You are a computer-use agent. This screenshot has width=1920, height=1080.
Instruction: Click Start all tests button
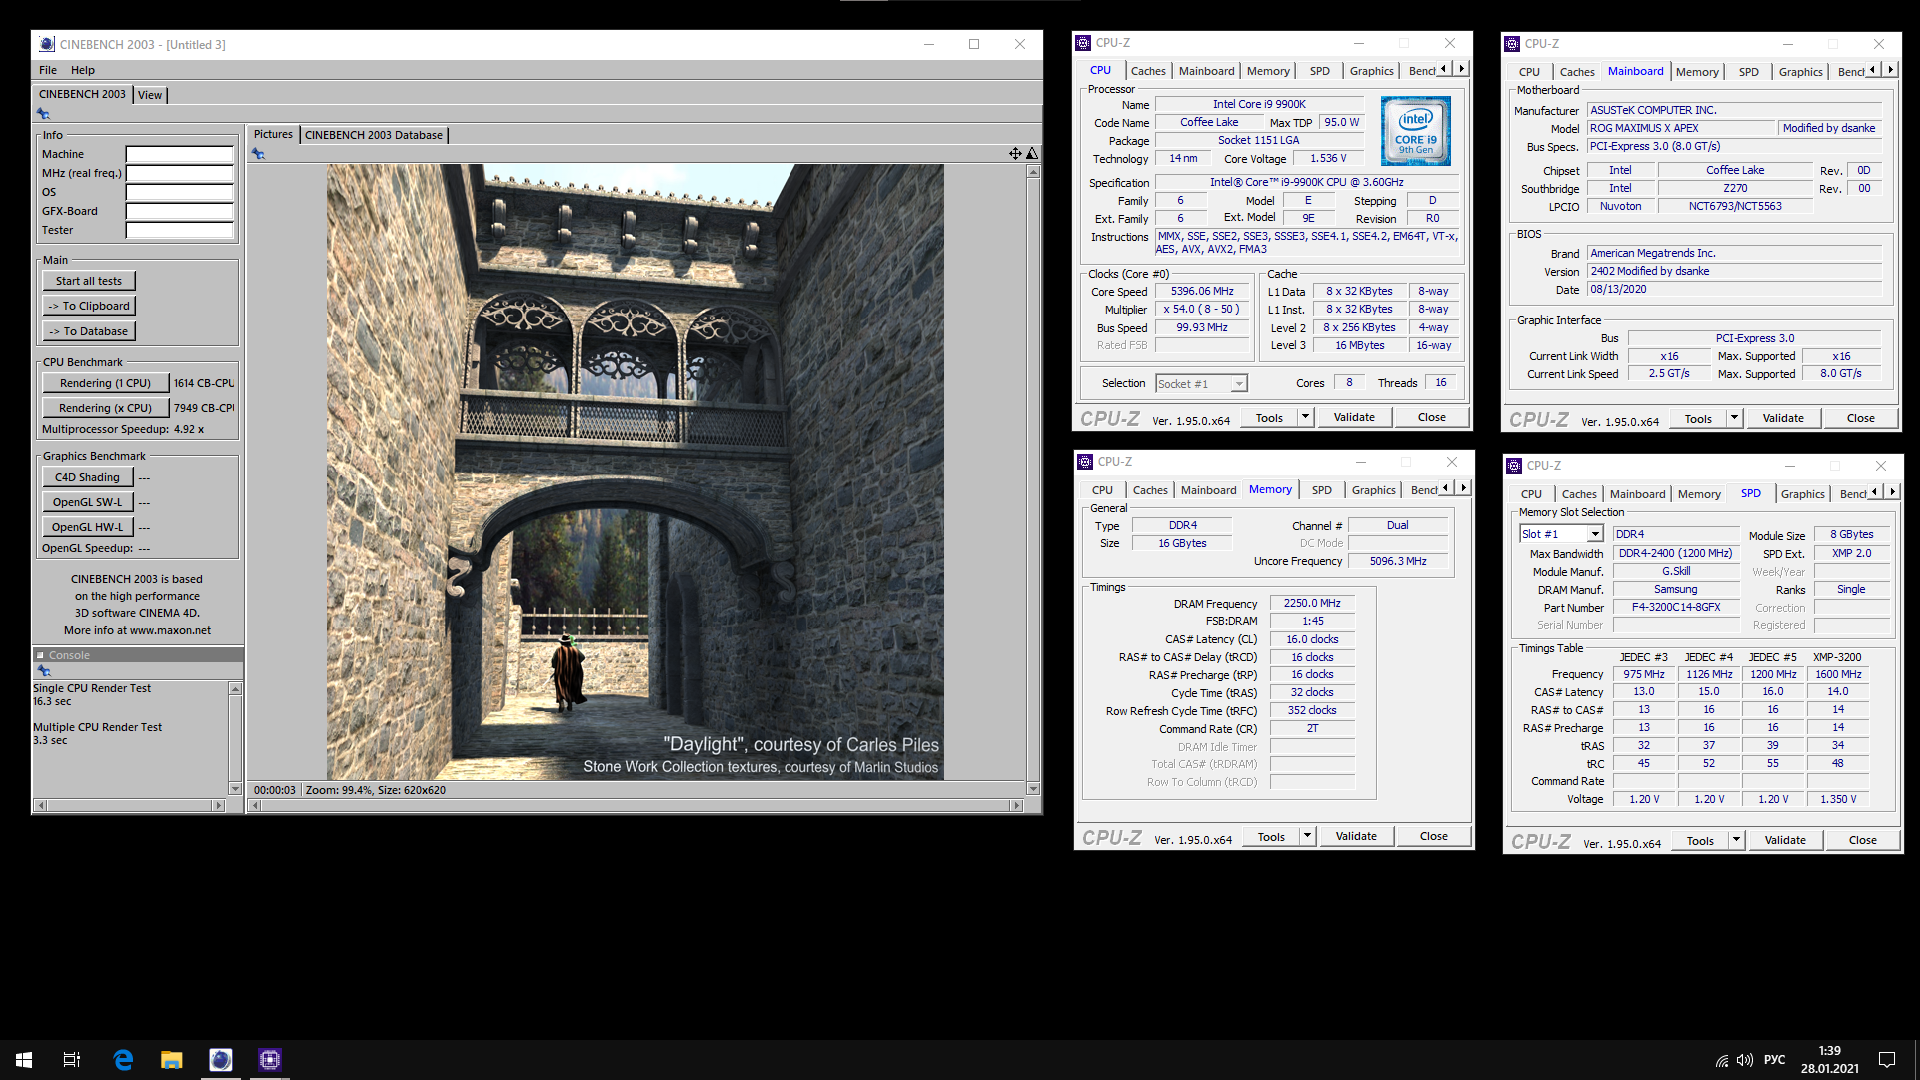(x=89, y=281)
